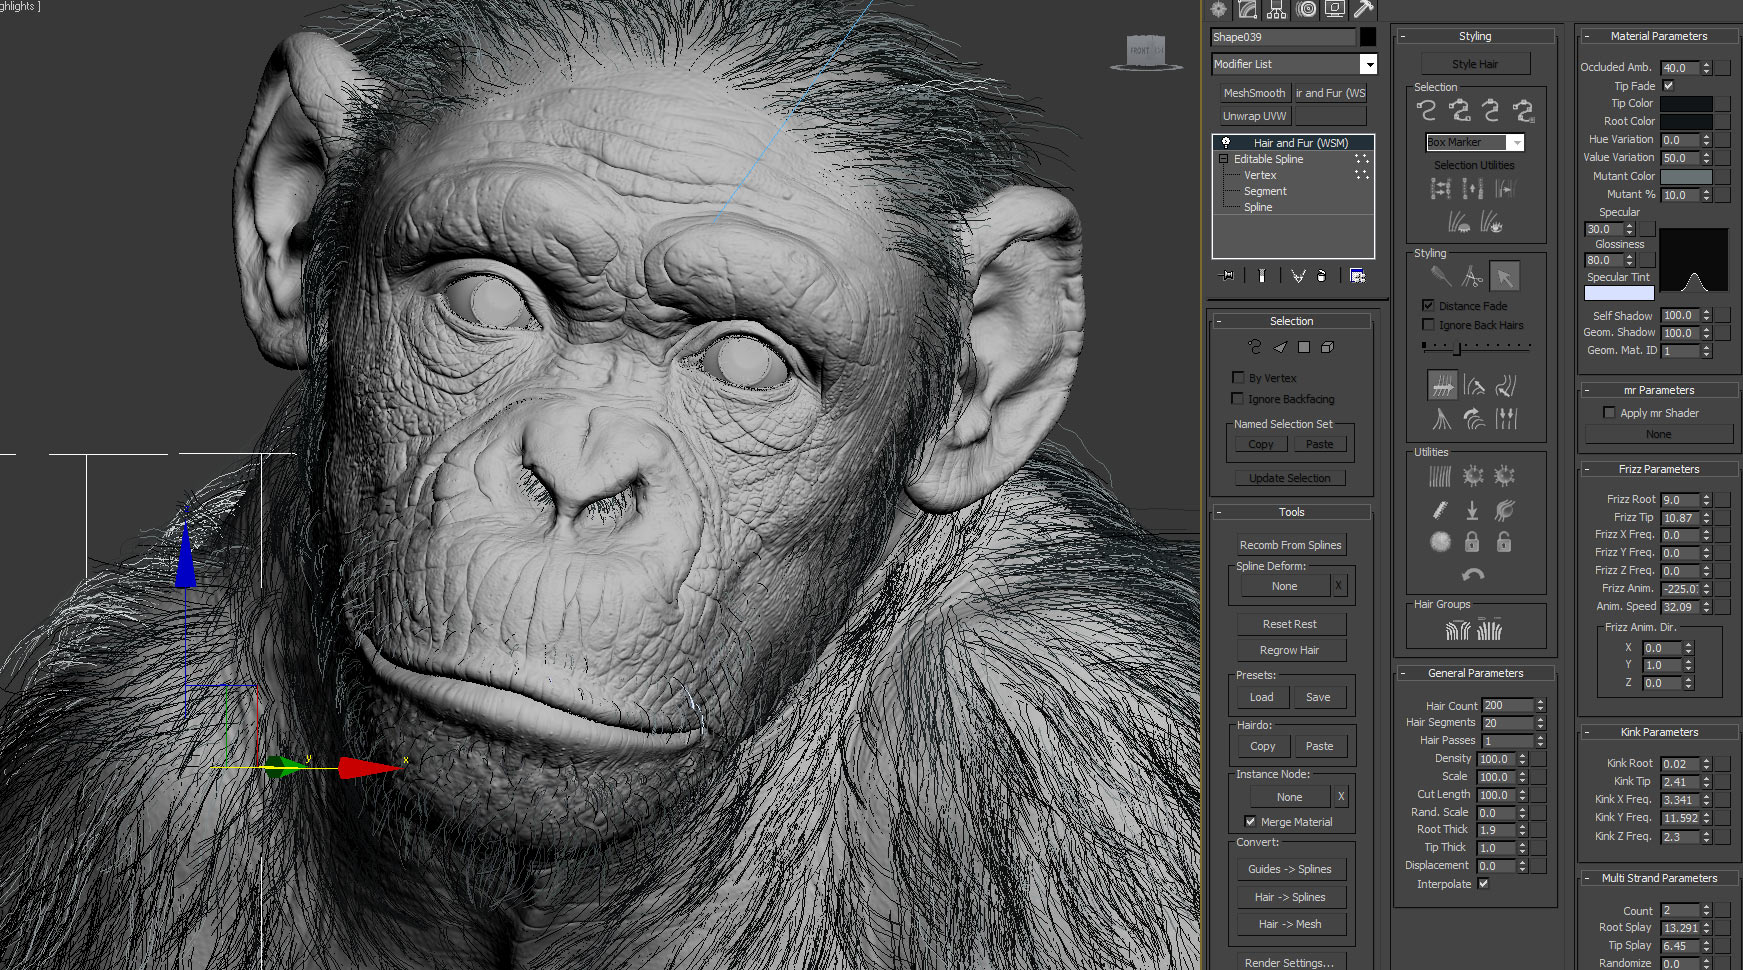Collapse the Editable Spline tree node
Image resolution: width=1743 pixels, height=970 pixels.
(x=1223, y=159)
